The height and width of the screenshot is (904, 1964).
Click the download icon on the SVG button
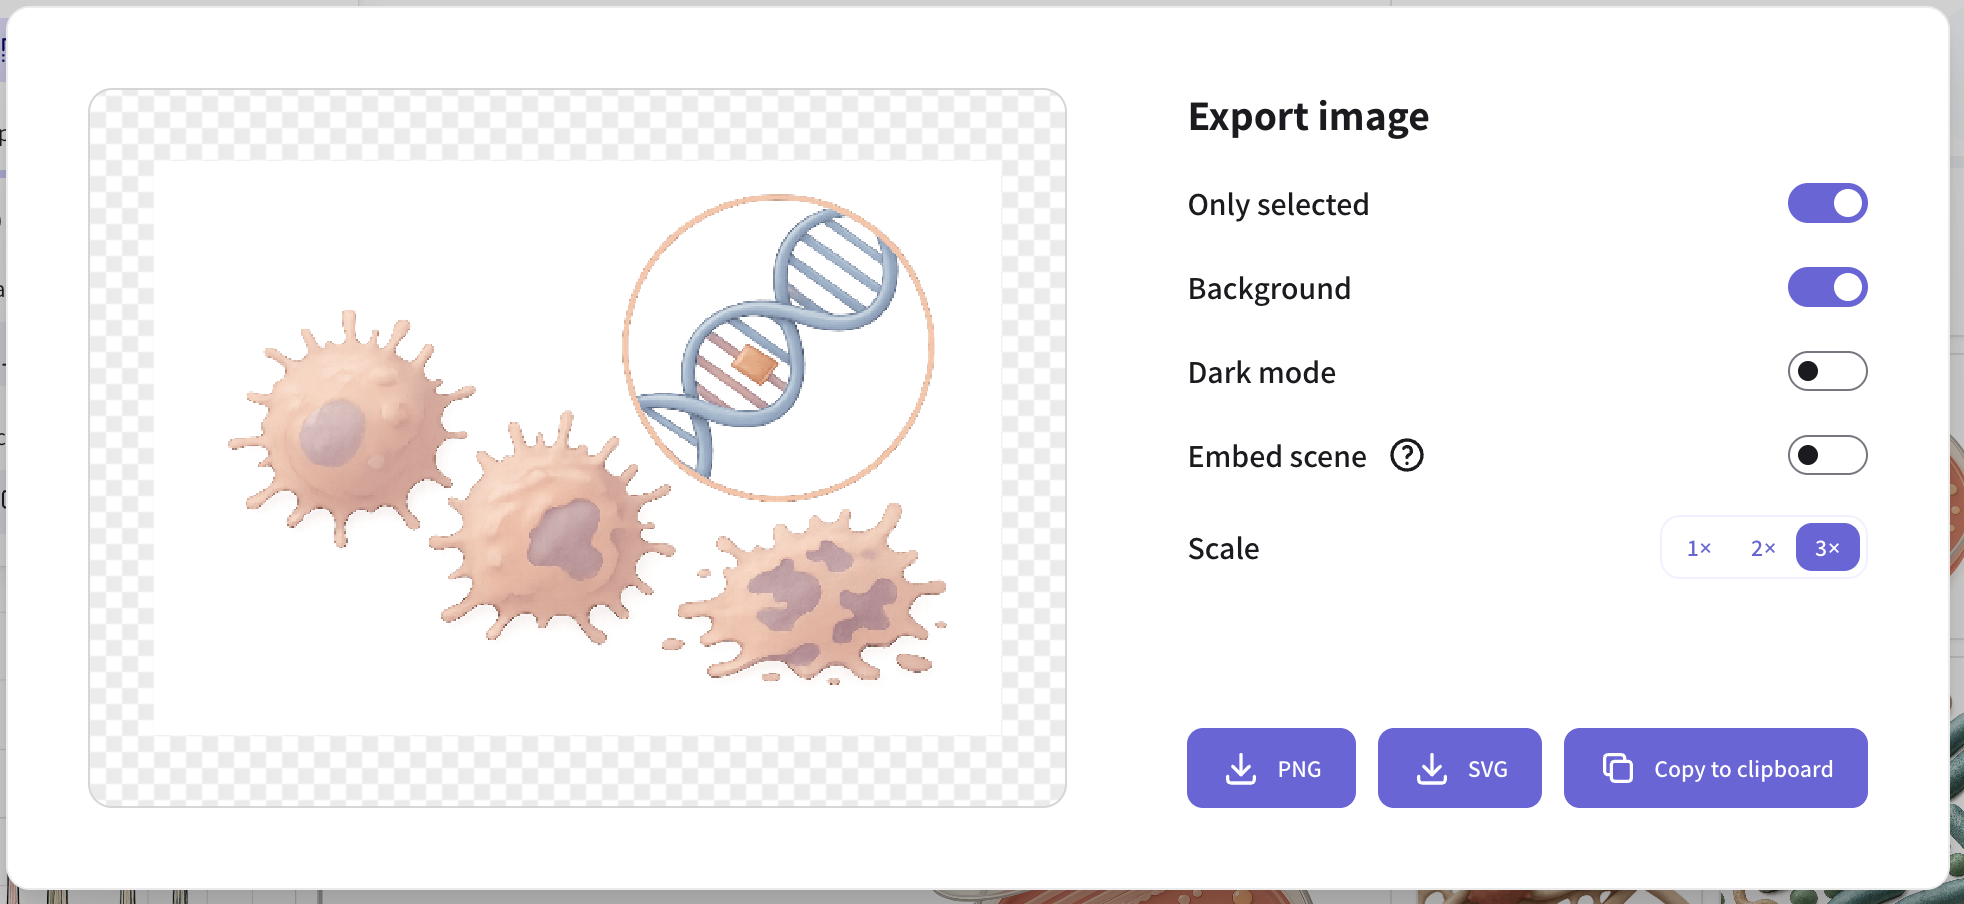1433,768
